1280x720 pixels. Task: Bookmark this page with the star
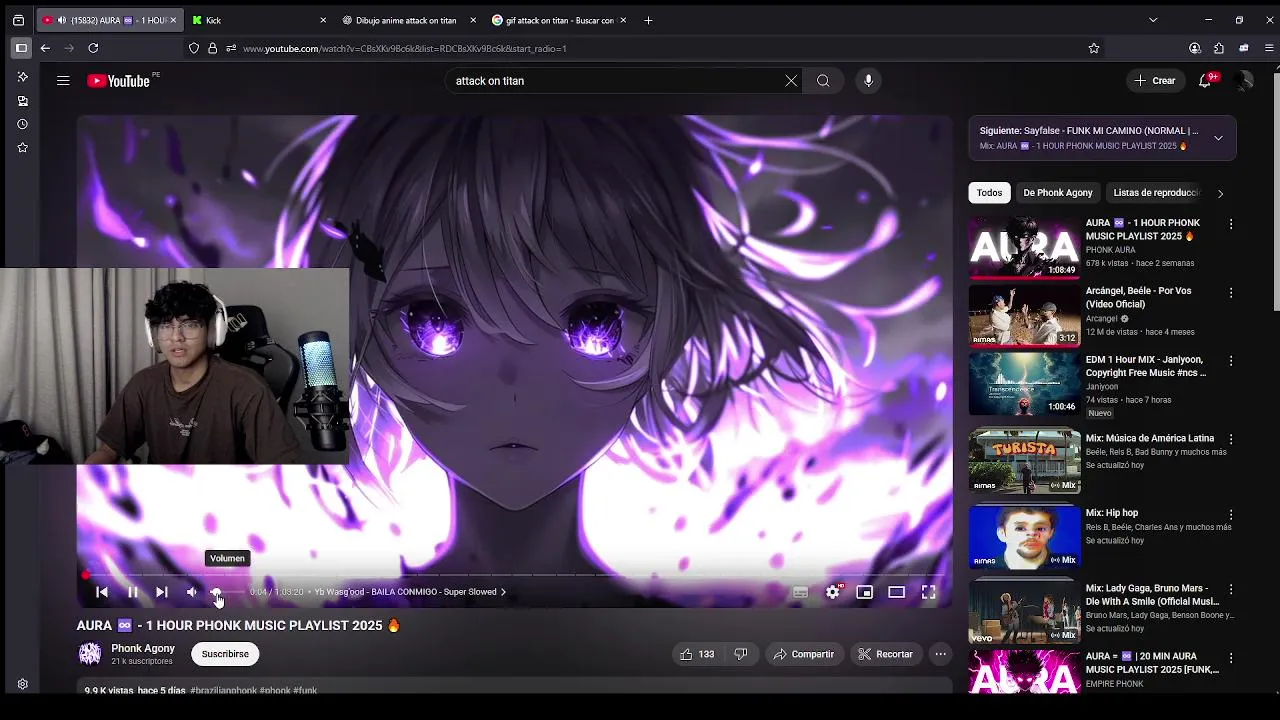point(1094,48)
